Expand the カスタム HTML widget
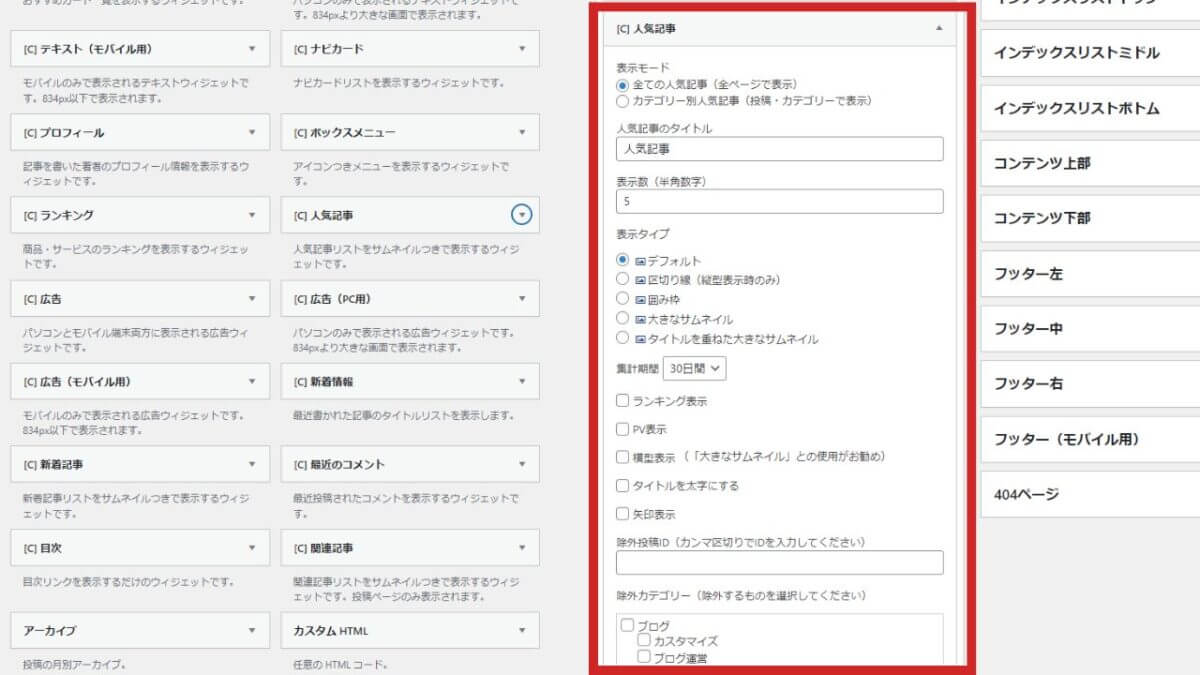The height and width of the screenshot is (675, 1200). (520, 630)
